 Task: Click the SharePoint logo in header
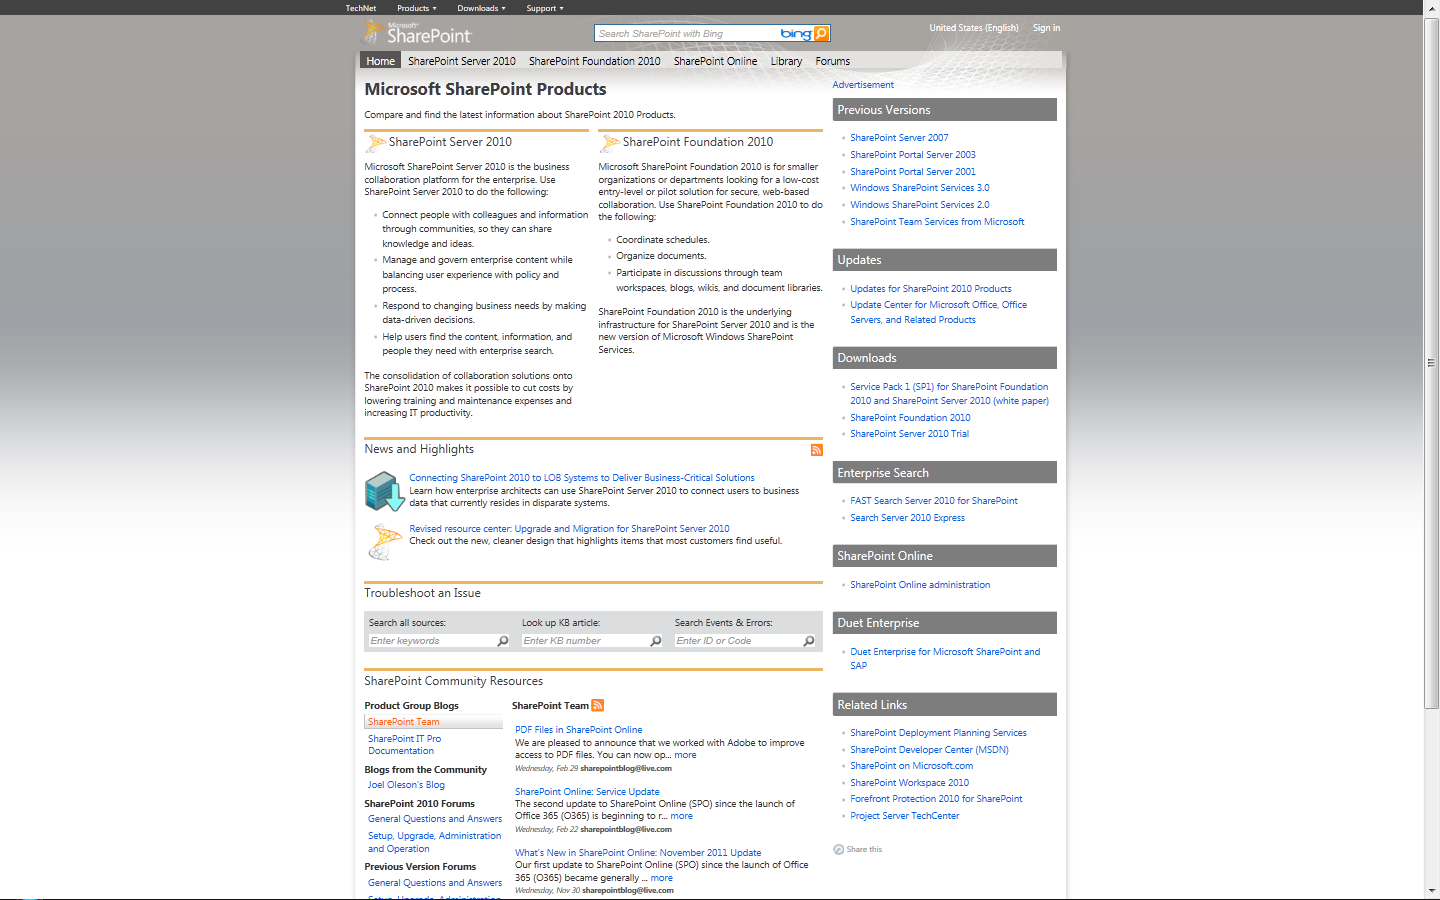point(417,33)
